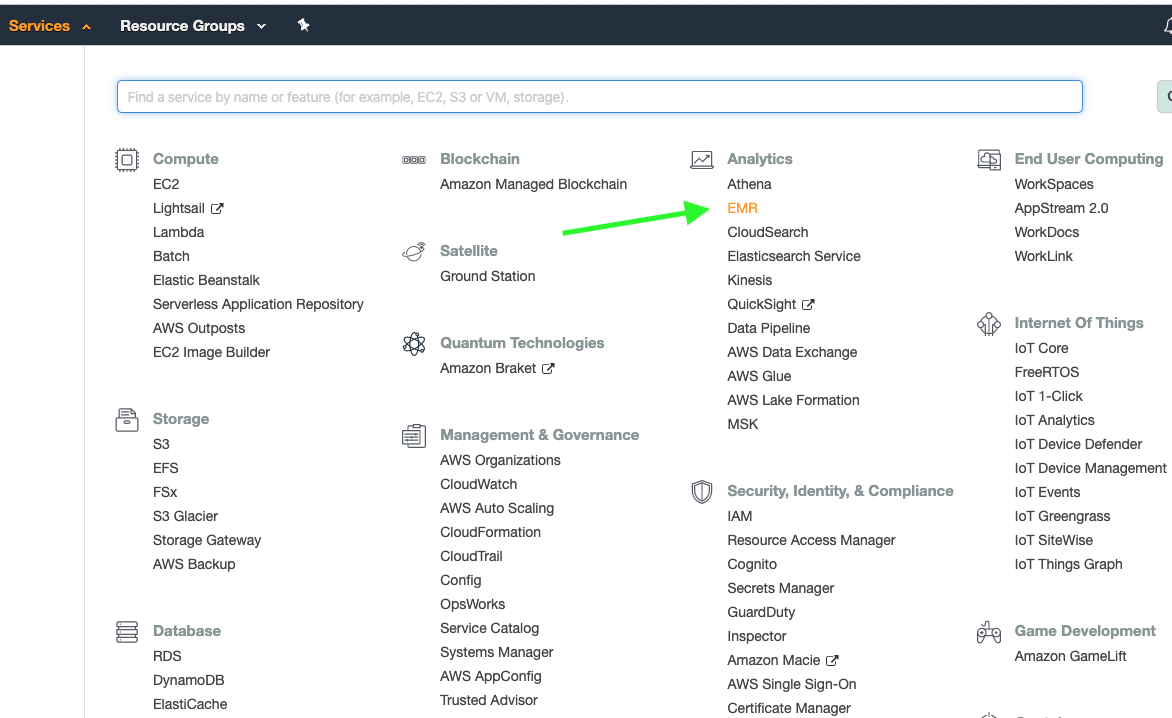
Task: Click the Internet Of Things icon
Action: click(989, 324)
